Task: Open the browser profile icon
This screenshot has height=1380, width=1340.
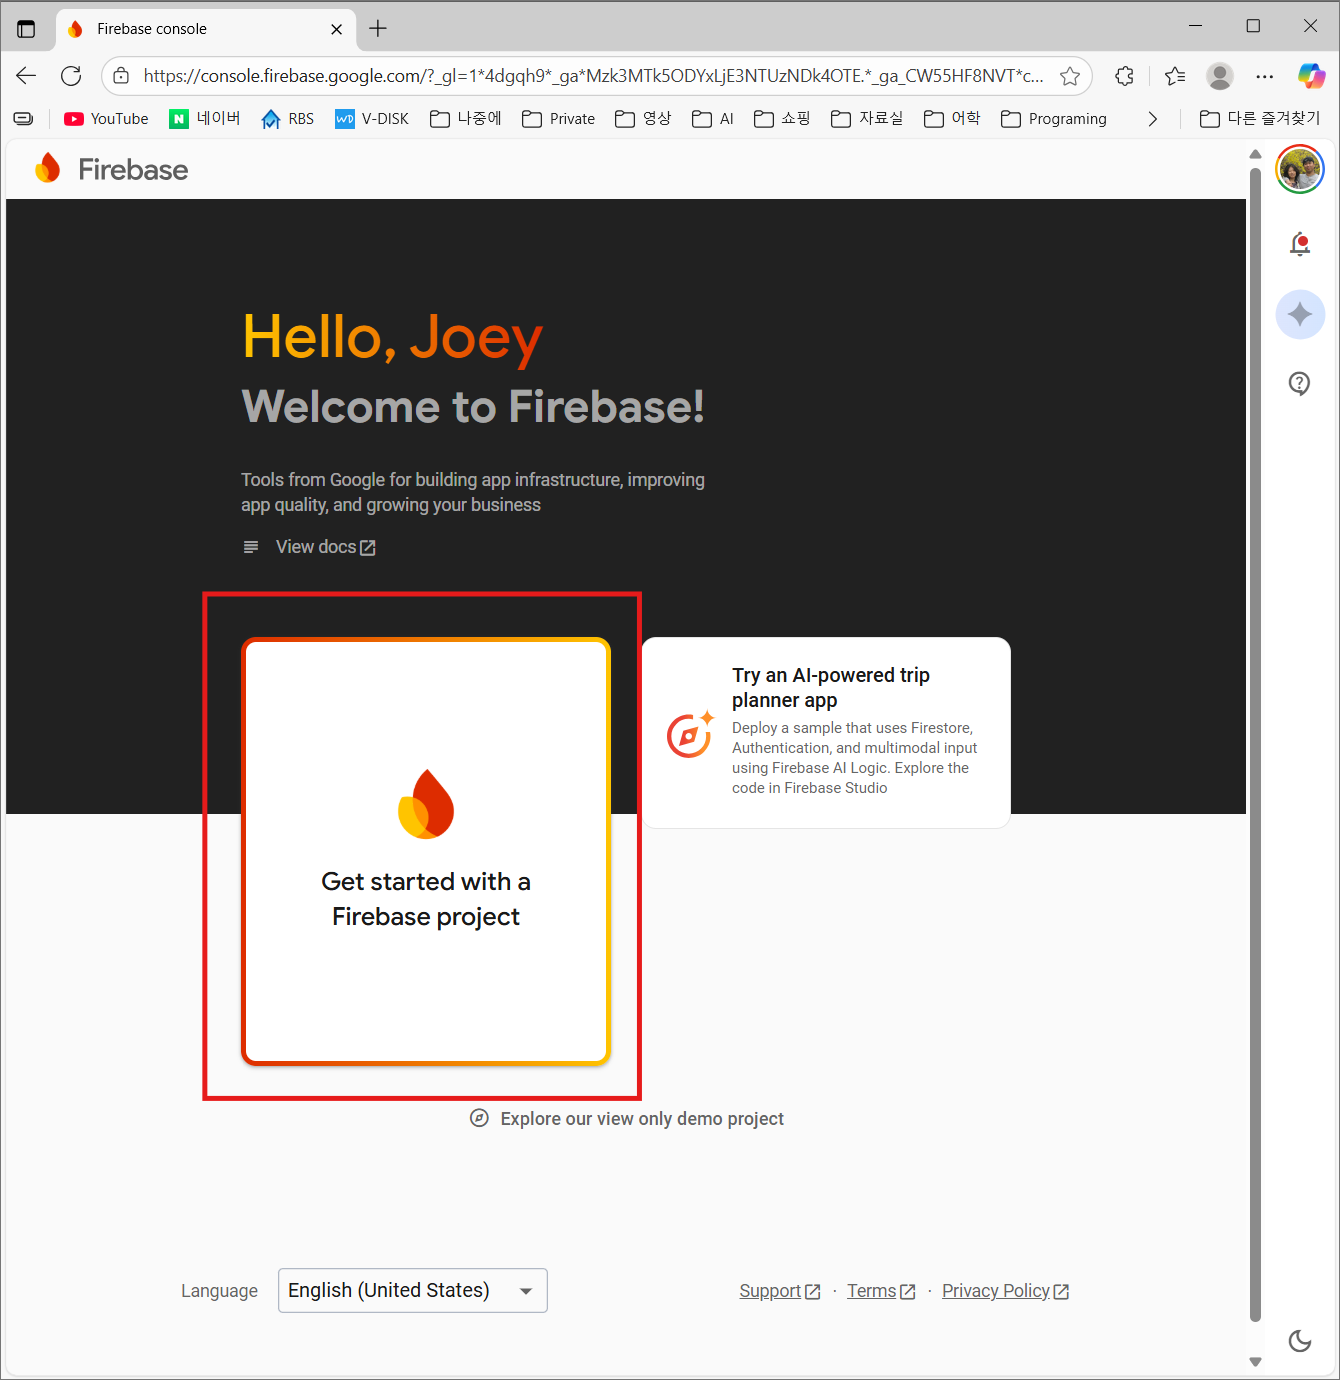Action: click(1220, 76)
